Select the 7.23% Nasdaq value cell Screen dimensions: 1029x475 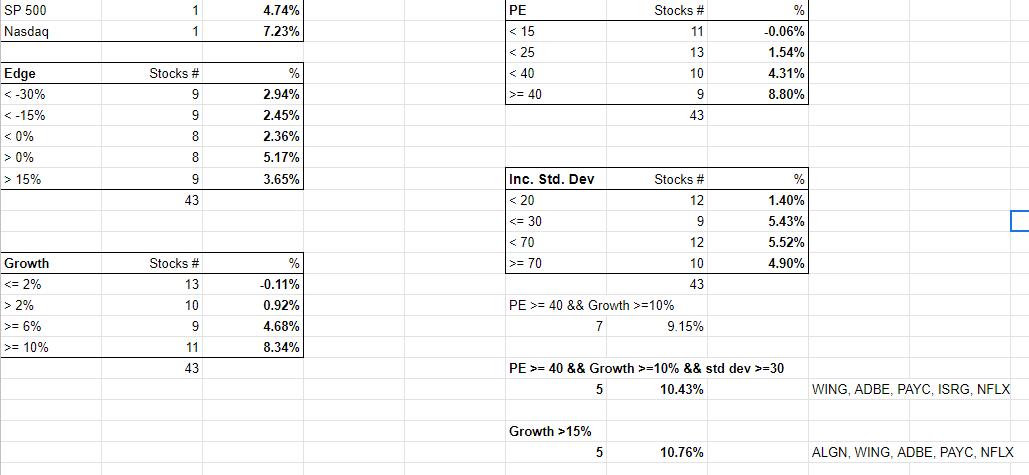point(254,31)
